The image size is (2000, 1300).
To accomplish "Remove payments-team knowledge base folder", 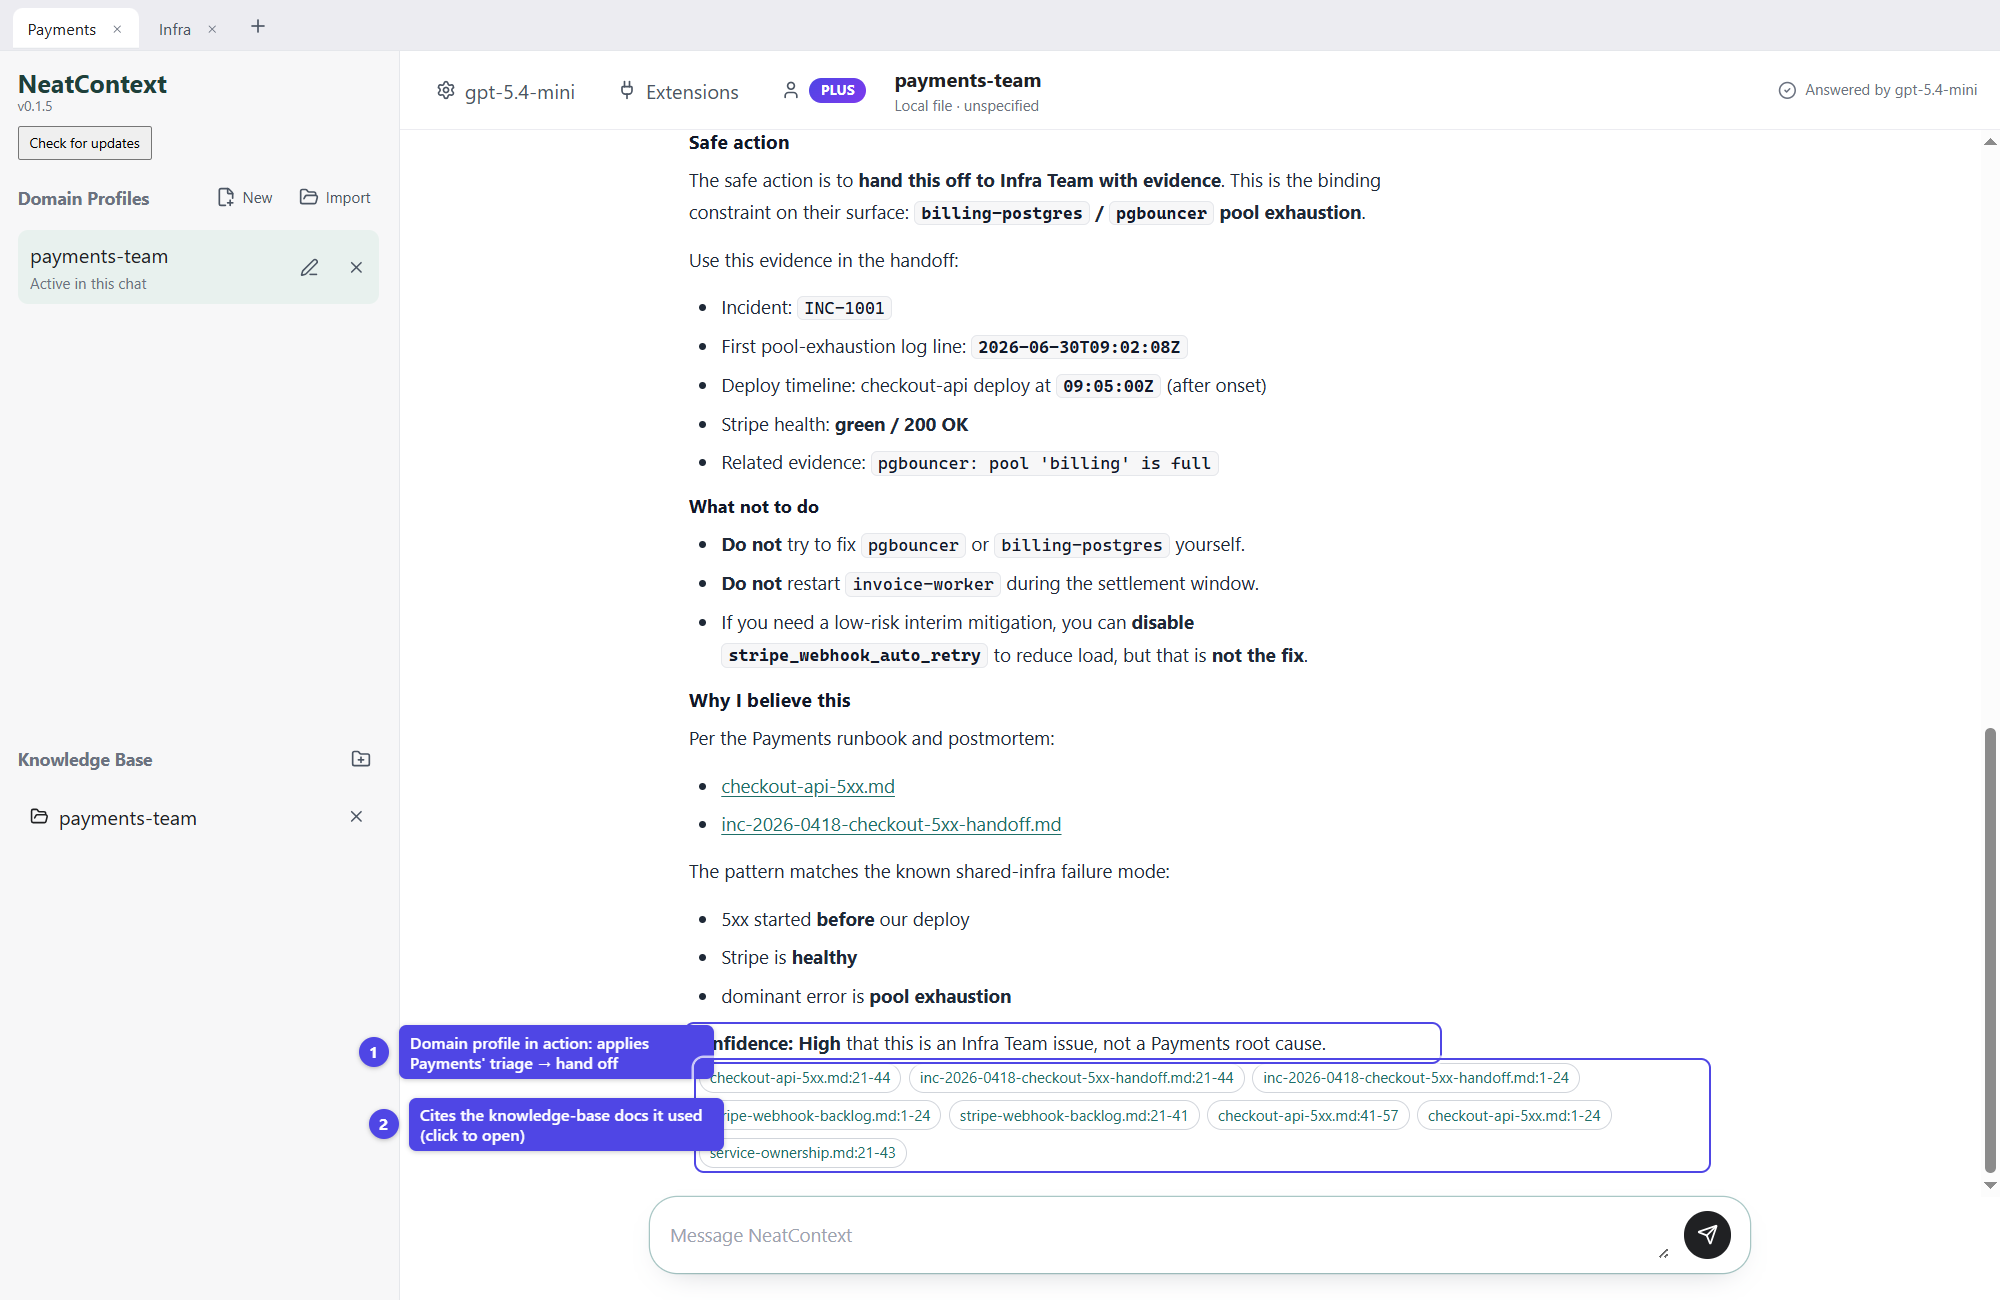I will click(356, 817).
